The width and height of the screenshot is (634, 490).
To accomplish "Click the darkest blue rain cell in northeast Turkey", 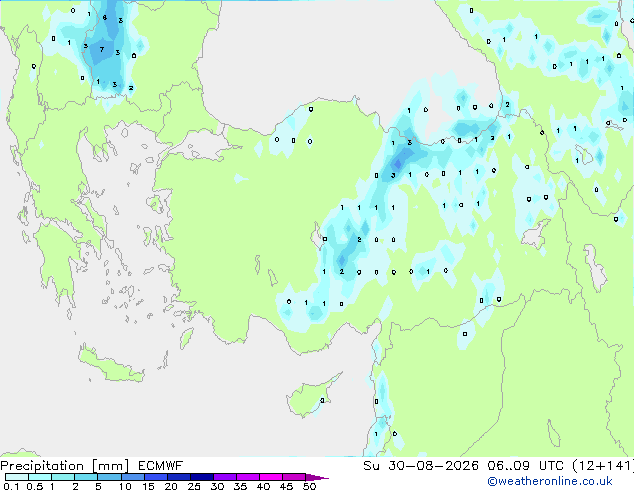I will pos(397,164).
